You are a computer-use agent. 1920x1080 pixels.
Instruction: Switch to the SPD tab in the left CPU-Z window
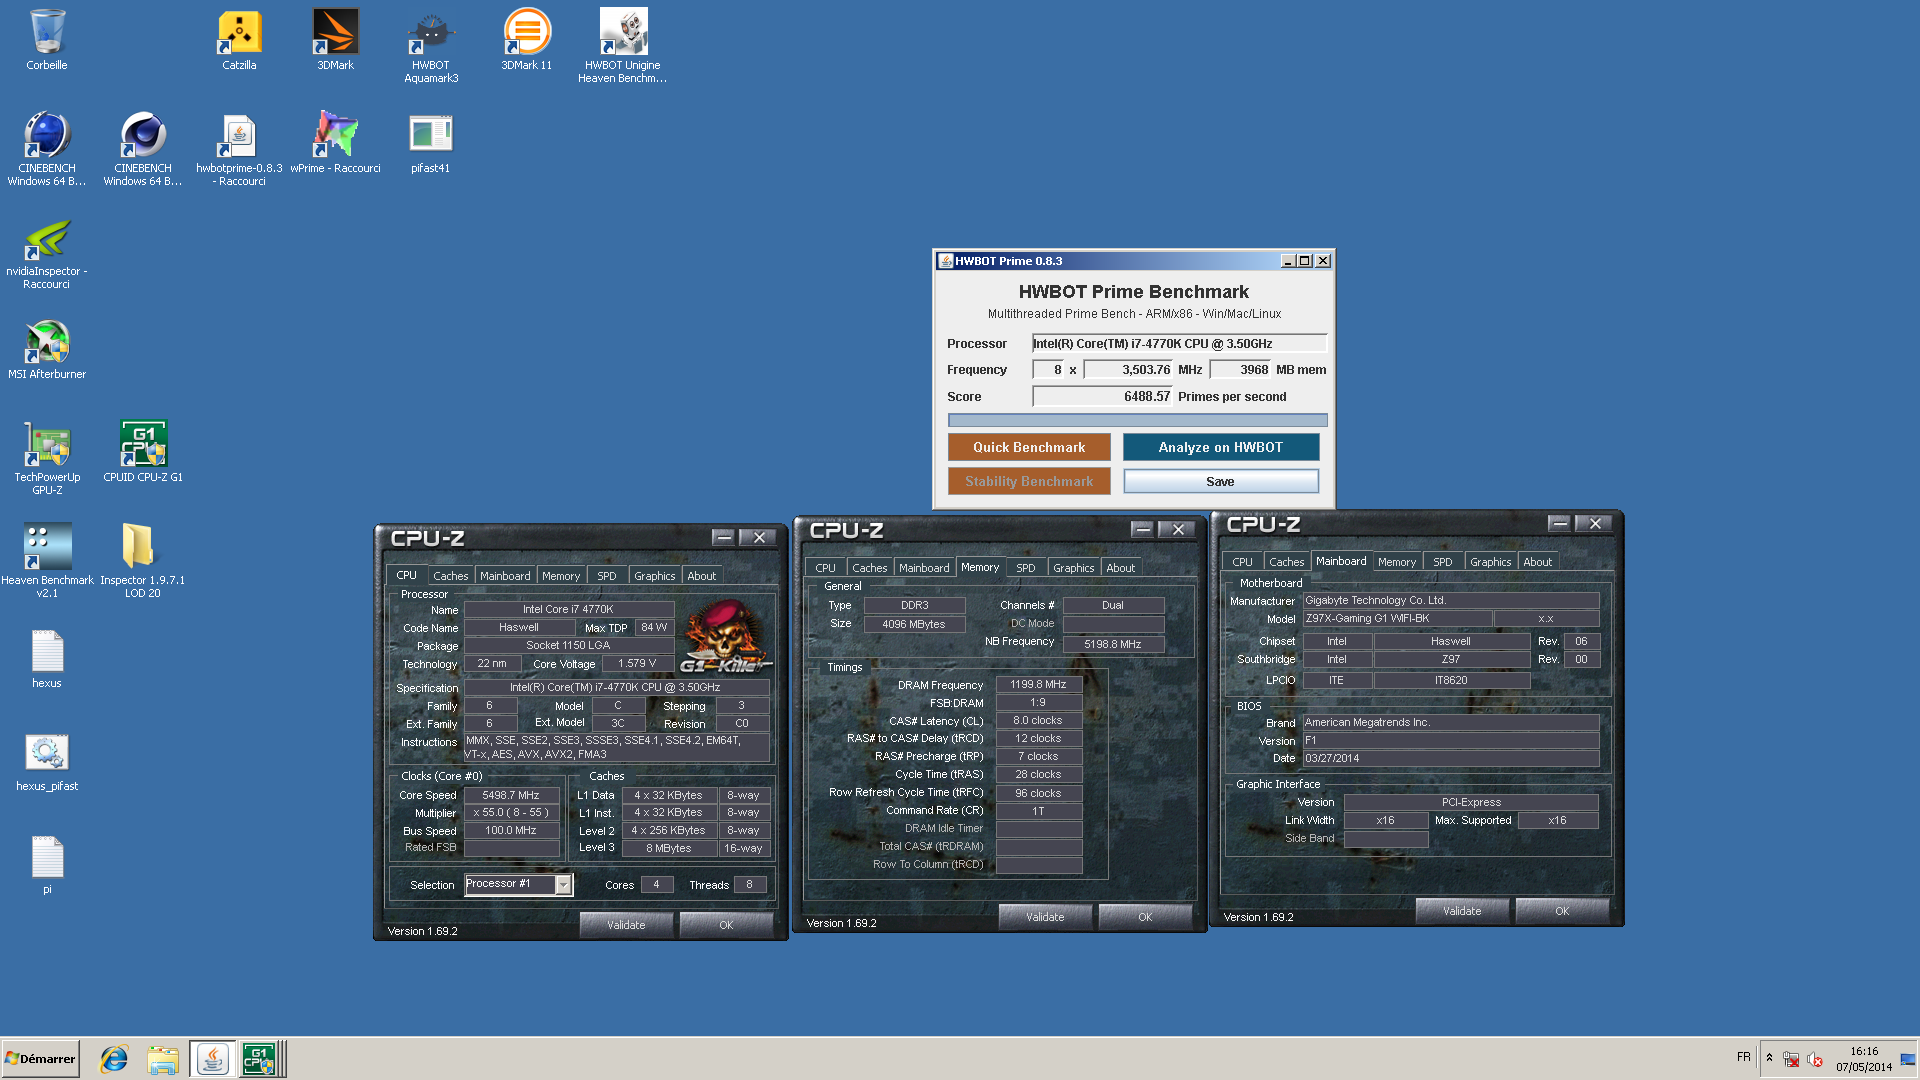(606, 576)
